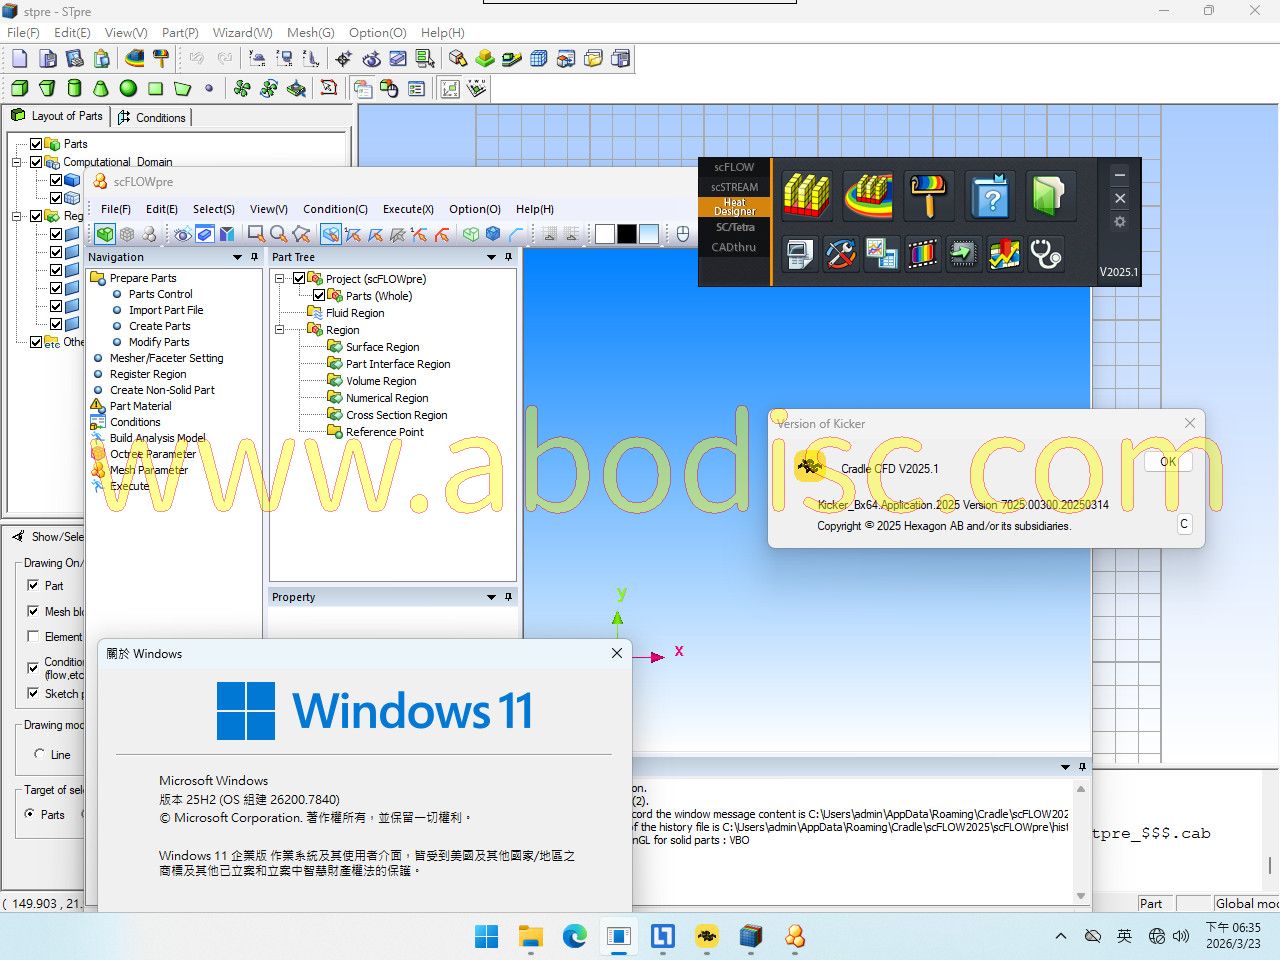The width and height of the screenshot is (1280, 960).
Task: Pick the black background color swatch
Action: (x=627, y=234)
